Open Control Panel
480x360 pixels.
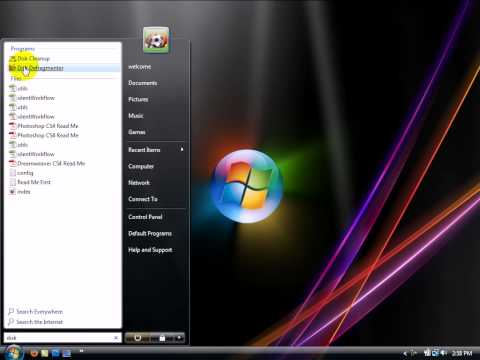tap(145, 217)
